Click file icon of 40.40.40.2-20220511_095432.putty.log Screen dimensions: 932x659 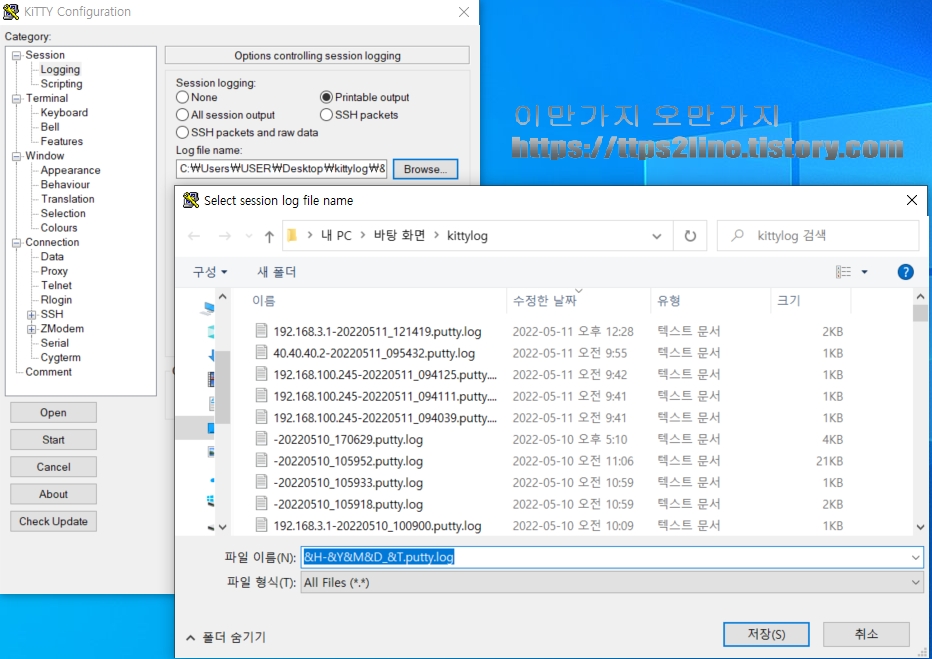261,352
